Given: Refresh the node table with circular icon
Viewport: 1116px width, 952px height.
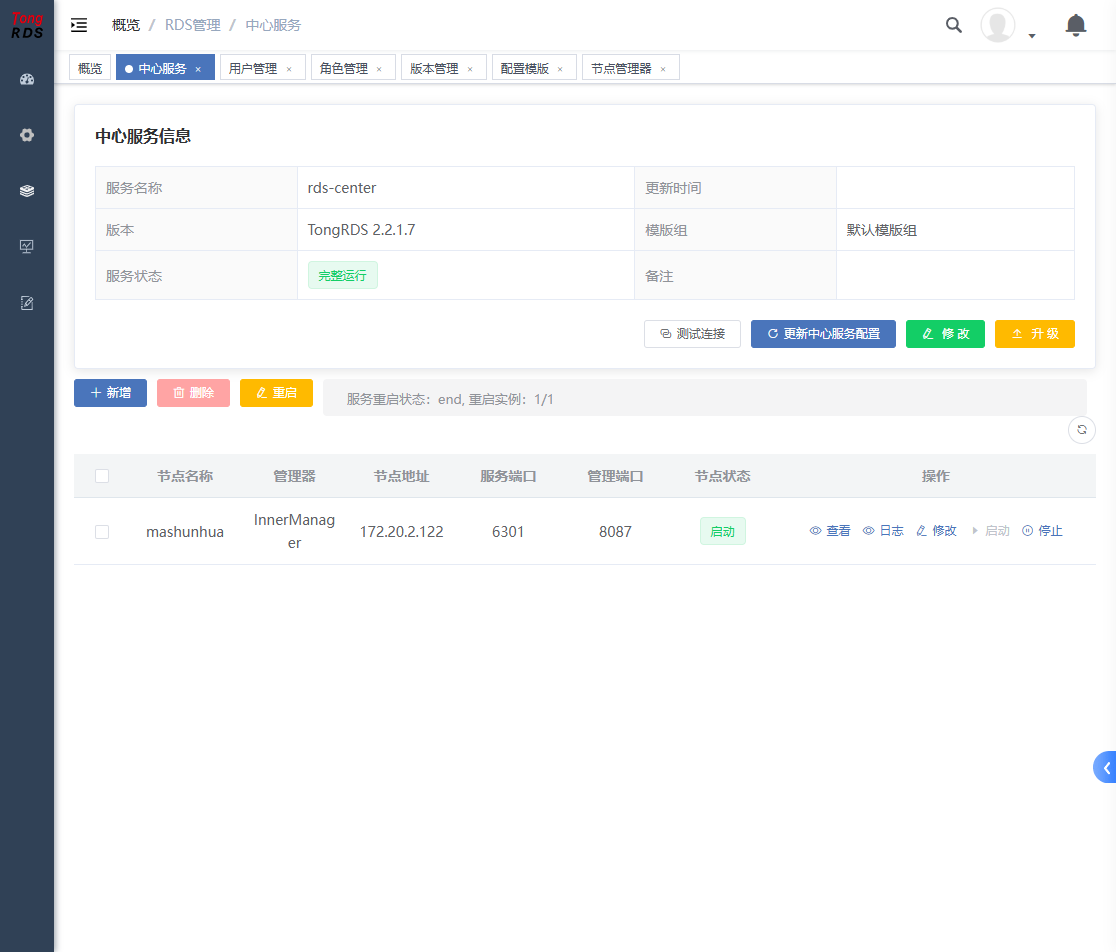Looking at the screenshot, I should (1082, 430).
